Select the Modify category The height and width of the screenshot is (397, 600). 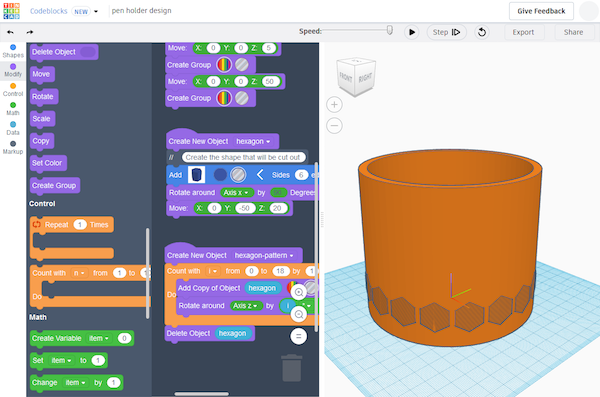coord(13,70)
